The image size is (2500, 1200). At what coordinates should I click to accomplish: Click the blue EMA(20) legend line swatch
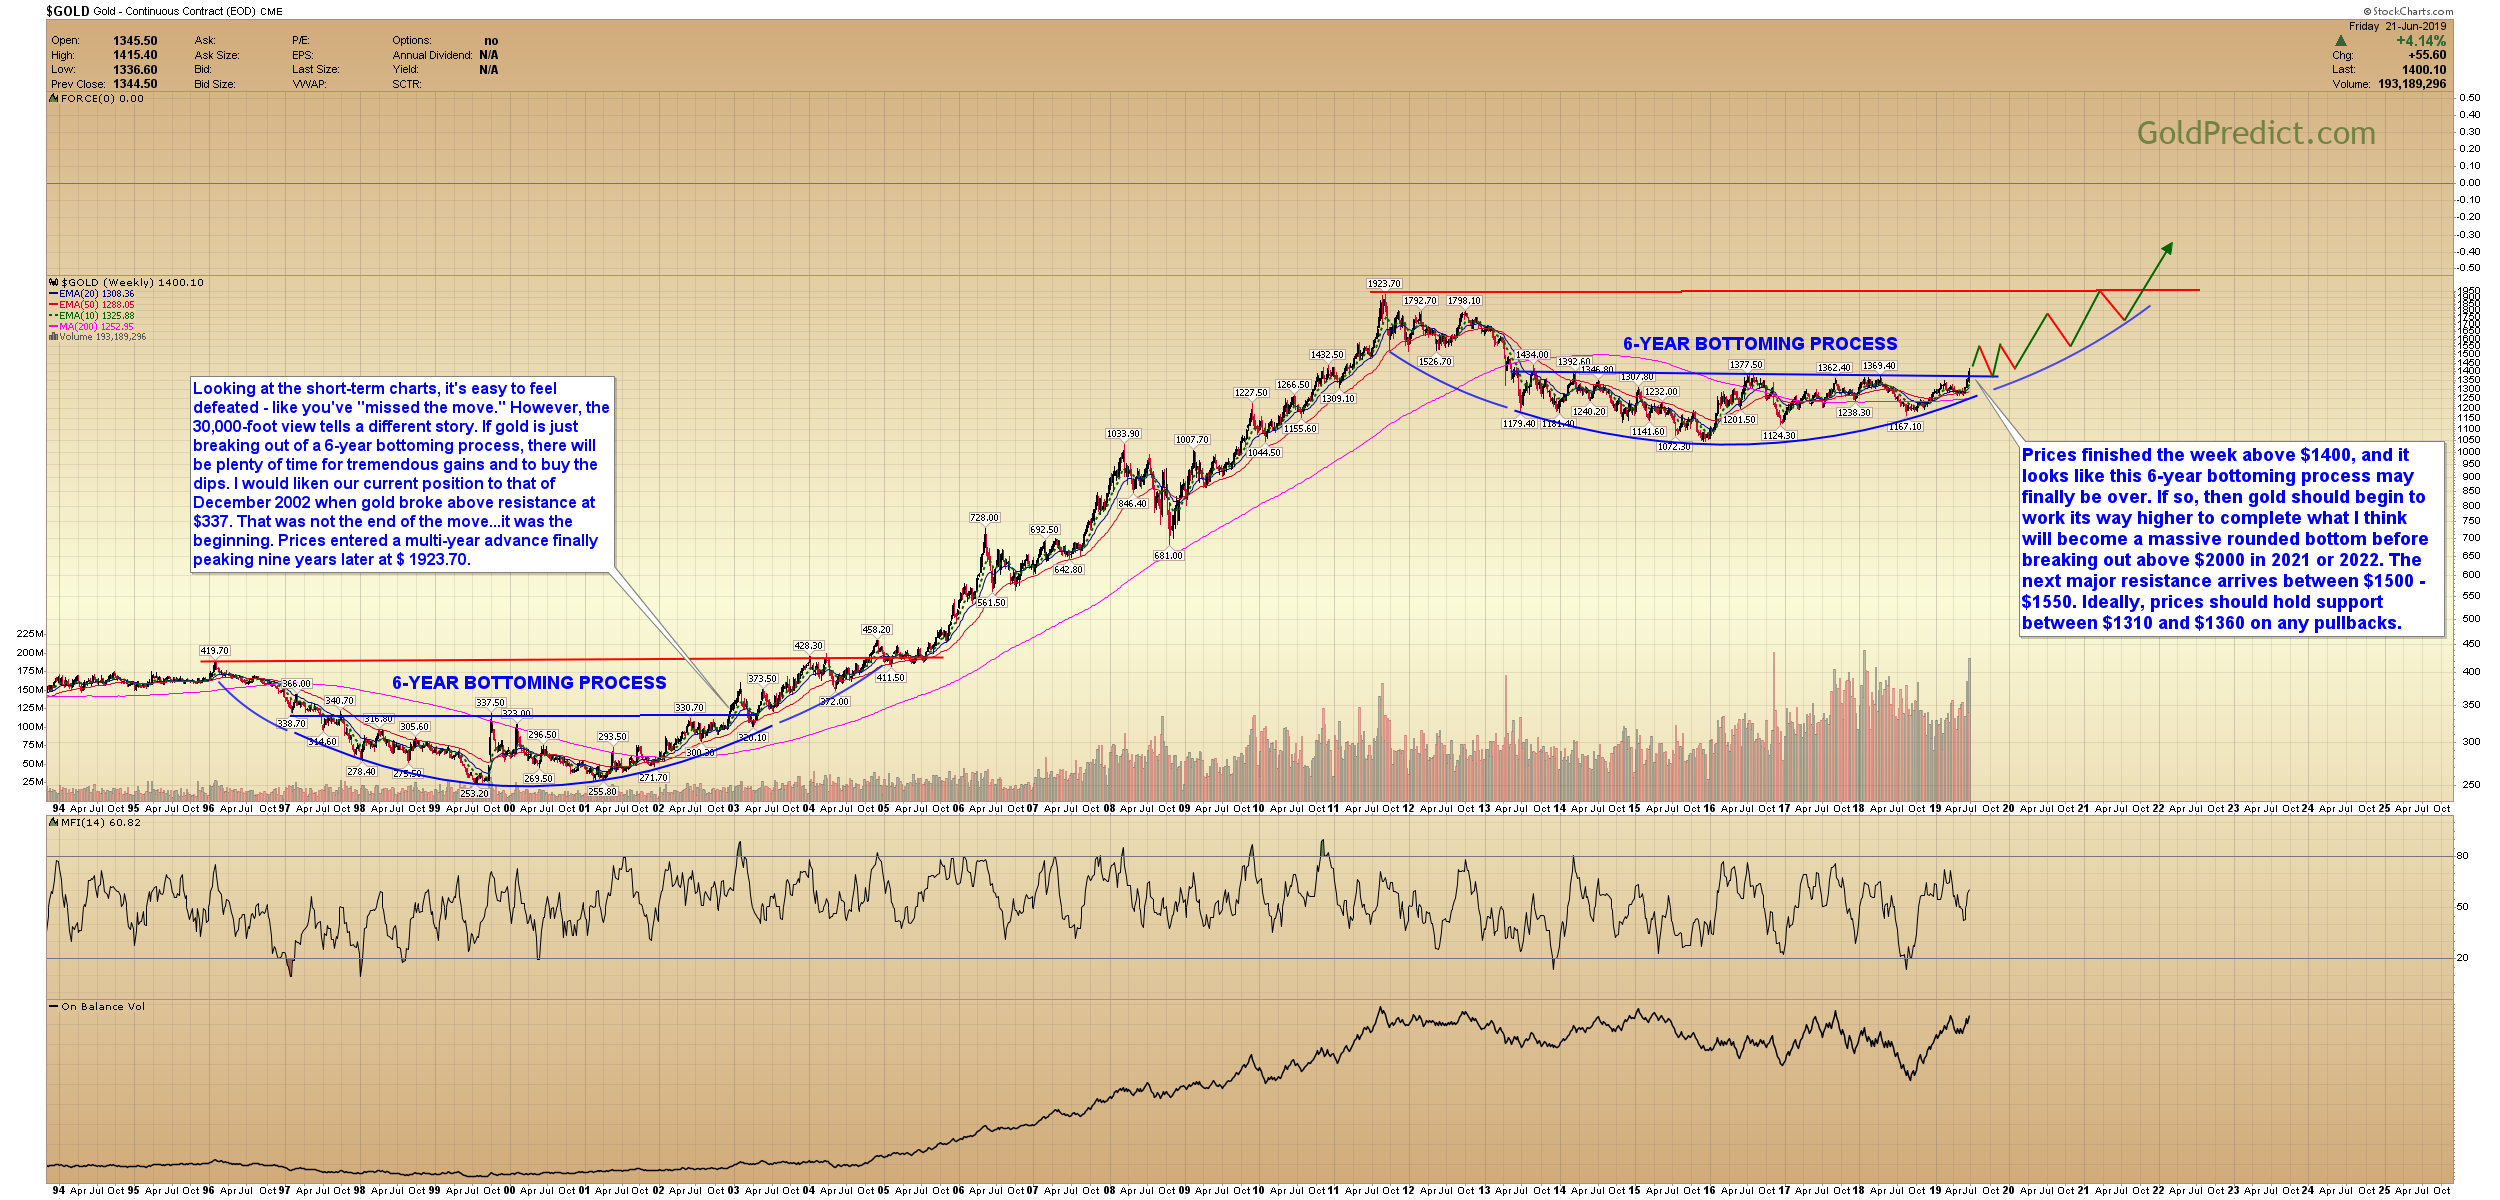point(54,294)
